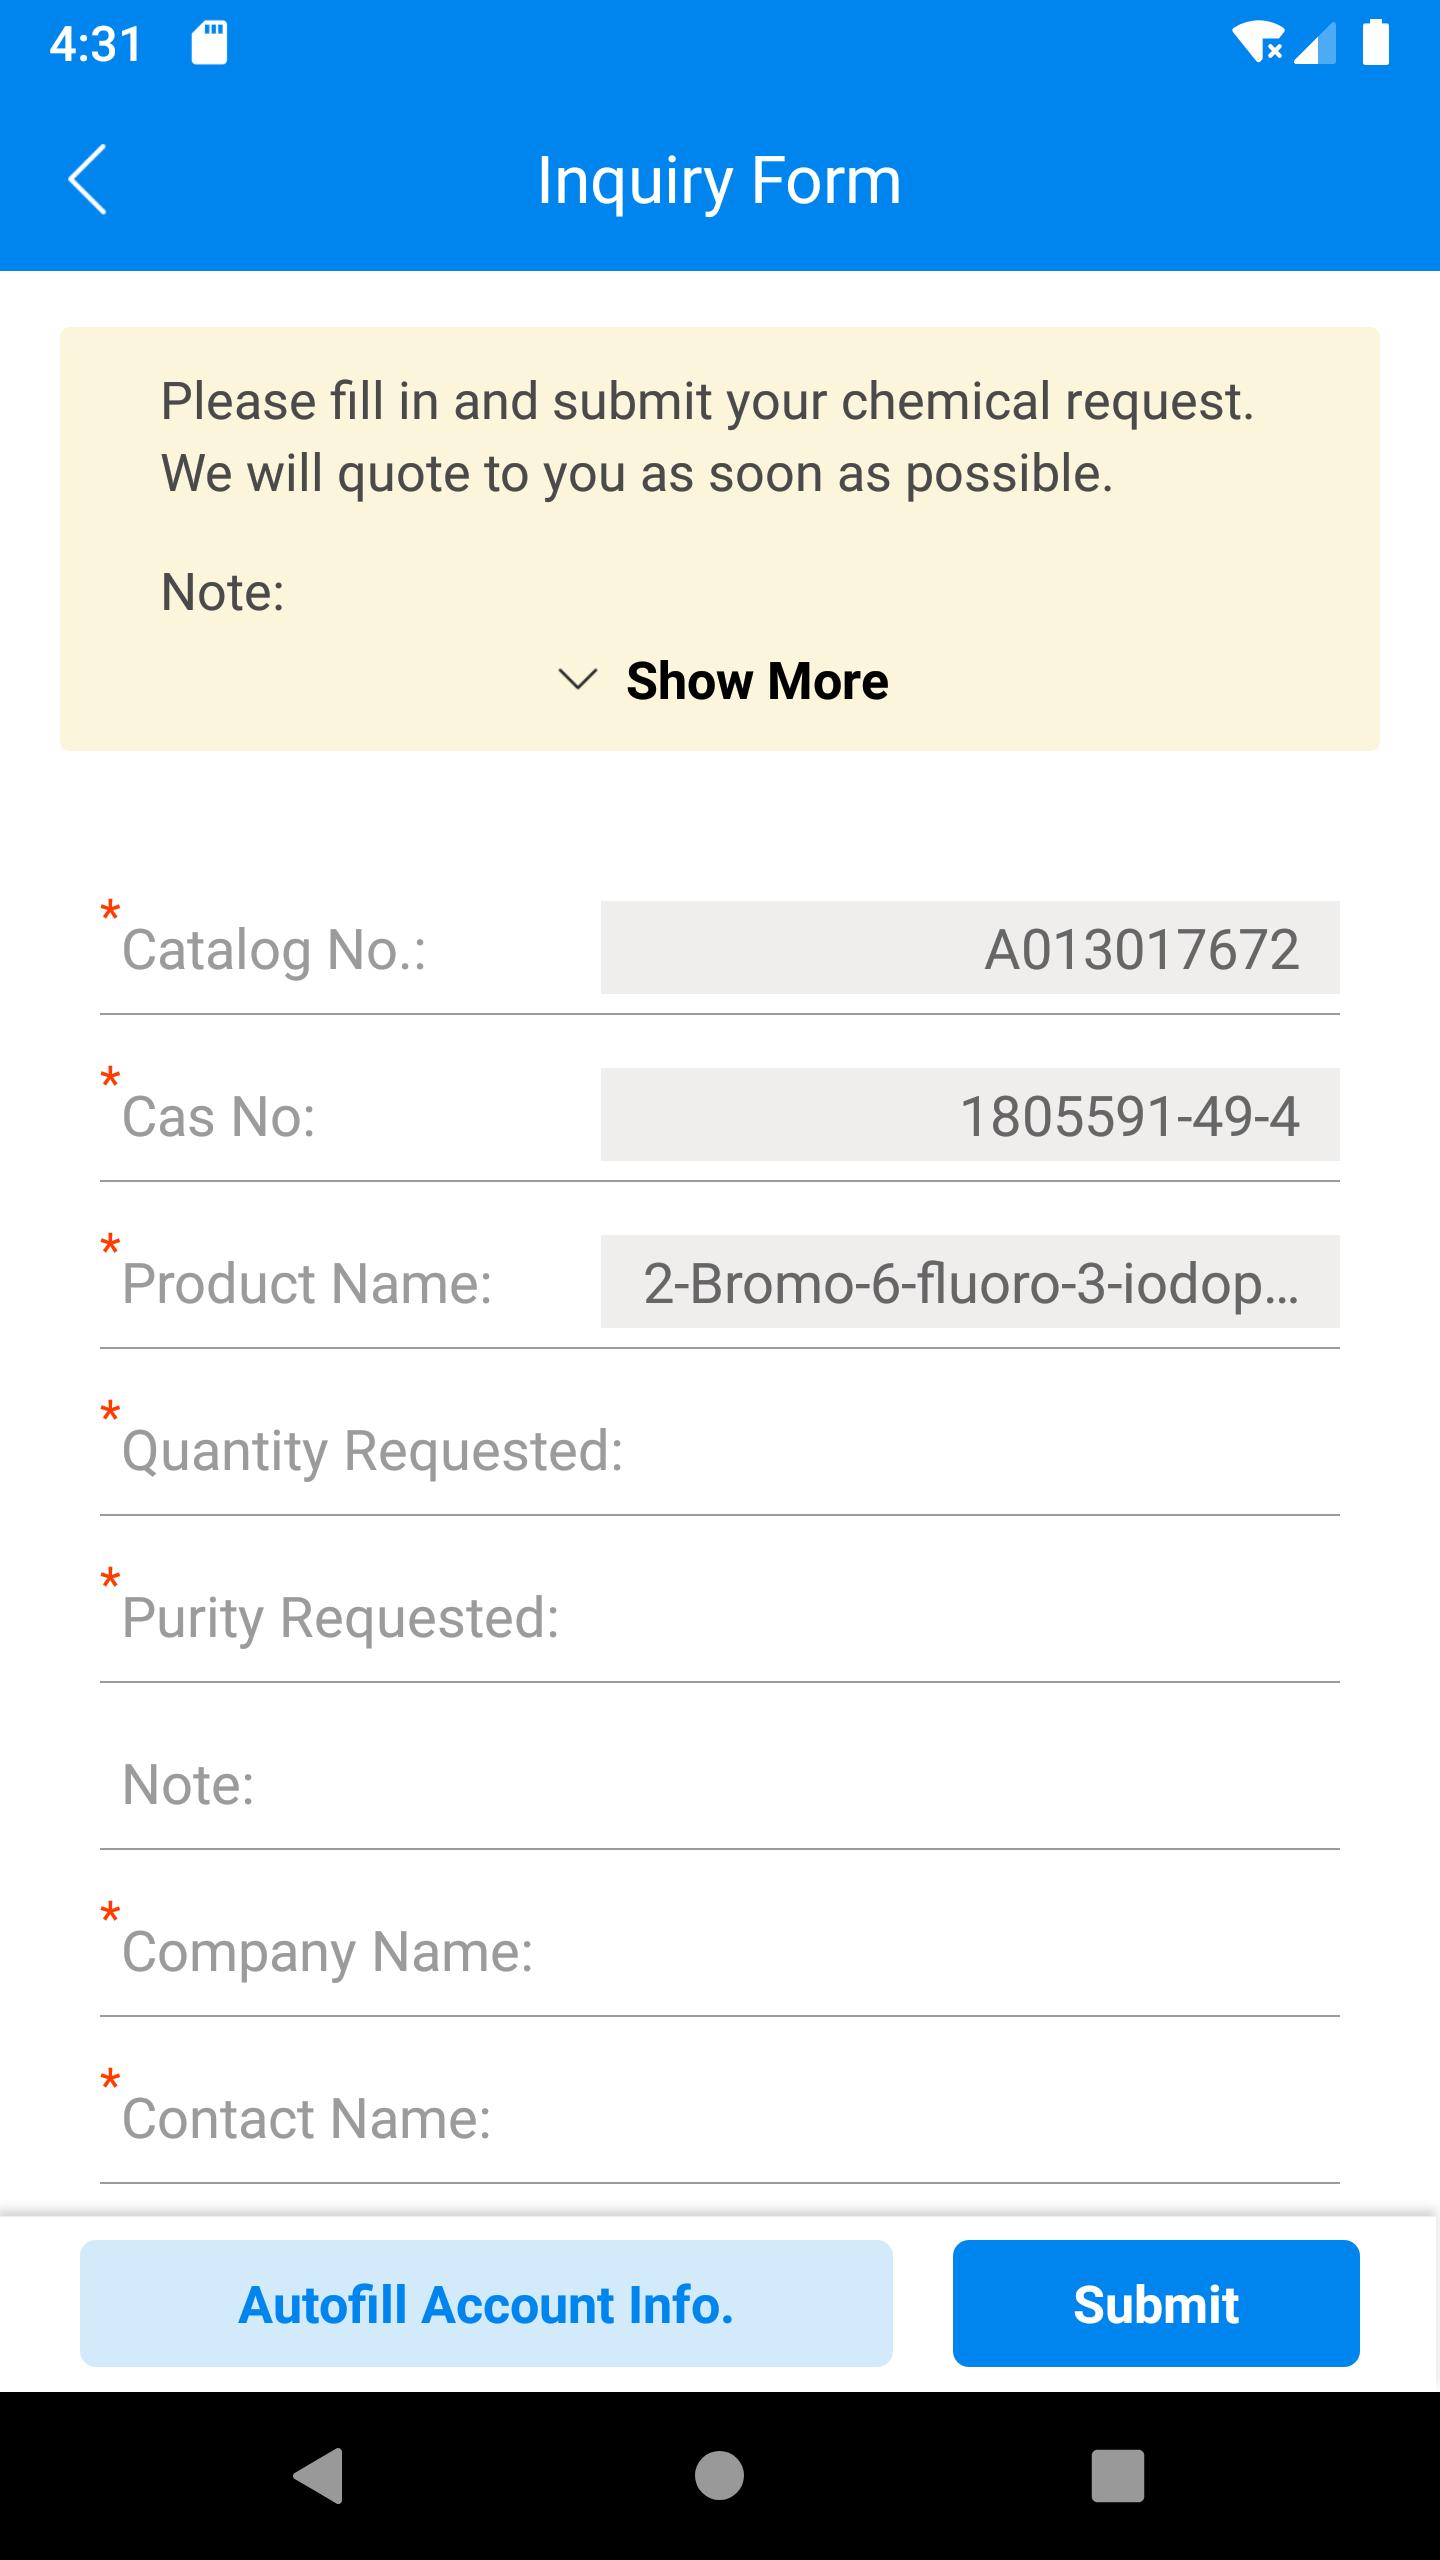Tap the Android home circle button
The image size is (1440, 2560).
pos(719,2475)
